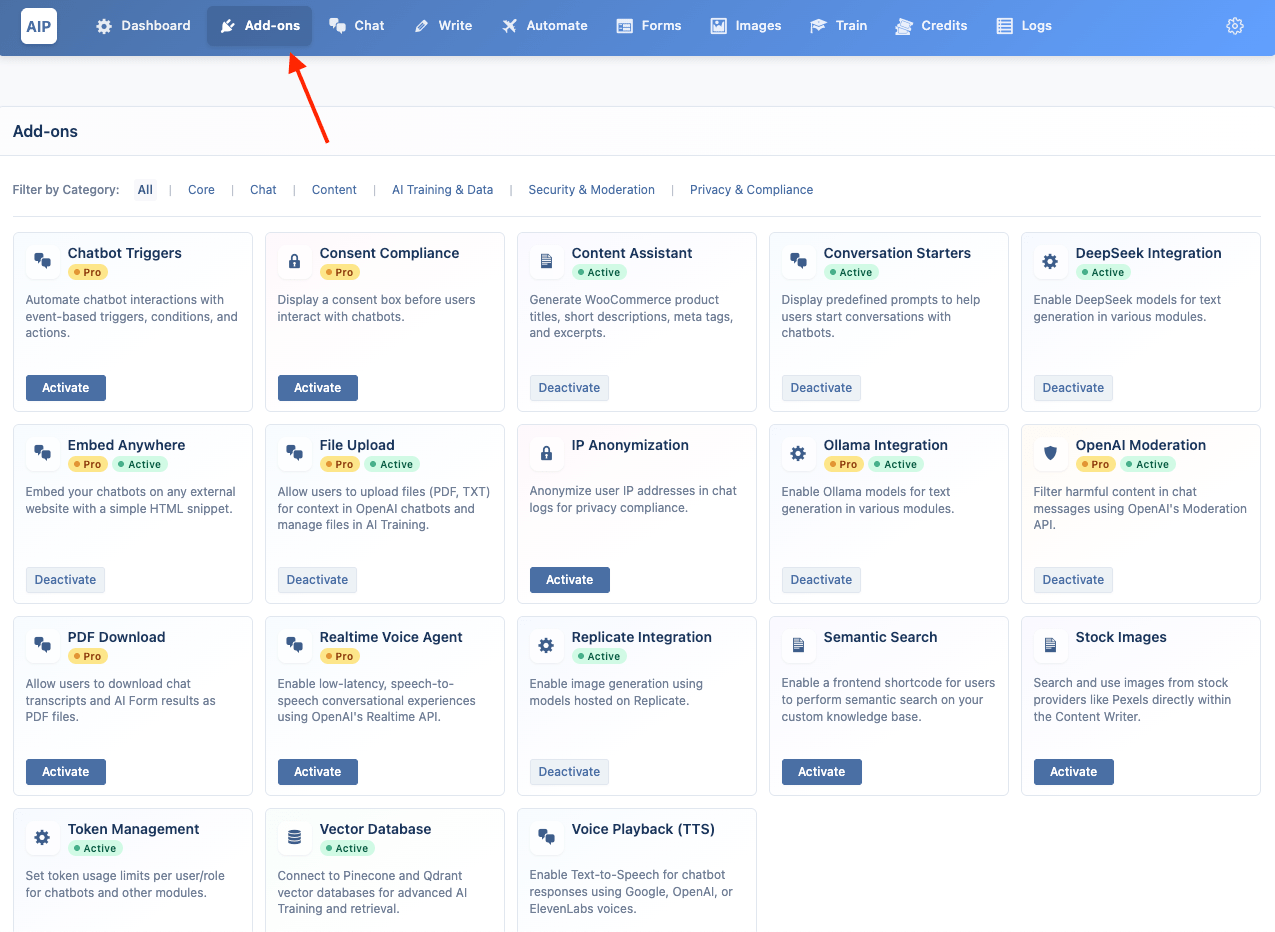Viewport: 1275px width, 932px height.
Task: Click the Embed Anywhere chat icon
Action: [x=42, y=453]
